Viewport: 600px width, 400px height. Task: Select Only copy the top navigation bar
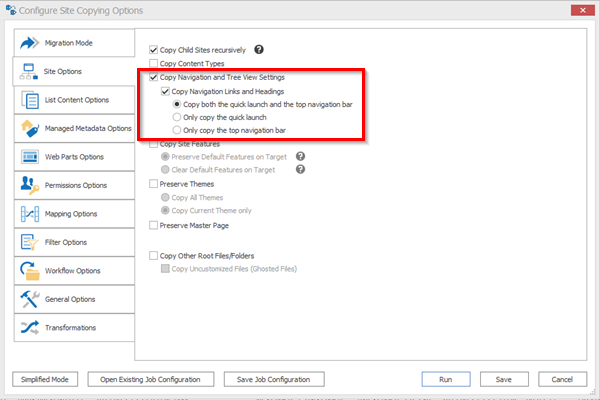coord(178,131)
